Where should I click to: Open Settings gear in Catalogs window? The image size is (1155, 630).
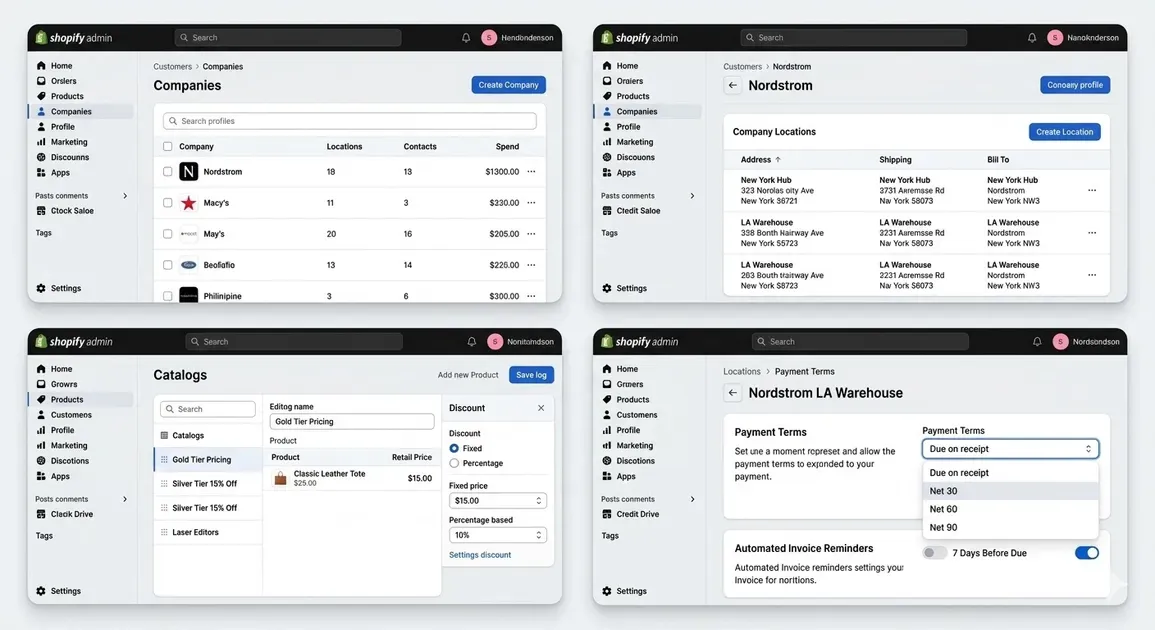[41, 591]
